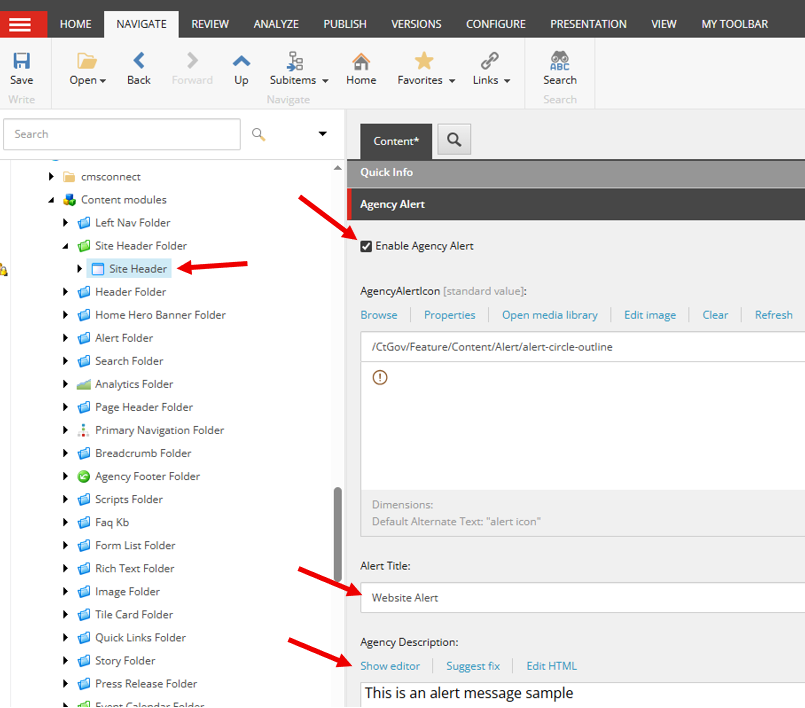Click the Links chain icon

click(x=490, y=62)
